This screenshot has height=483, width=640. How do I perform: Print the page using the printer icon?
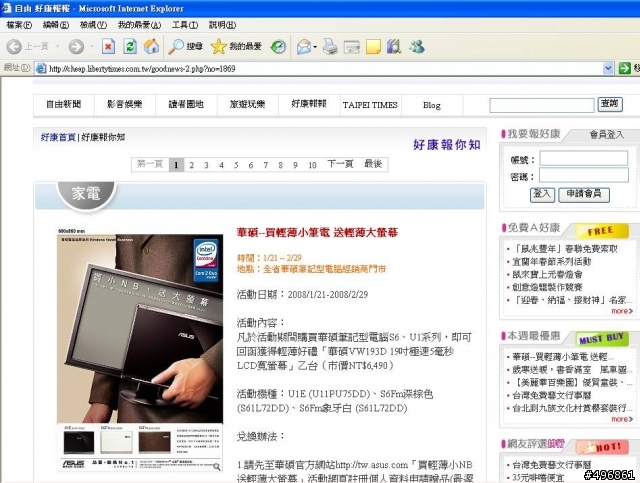pos(330,47)
